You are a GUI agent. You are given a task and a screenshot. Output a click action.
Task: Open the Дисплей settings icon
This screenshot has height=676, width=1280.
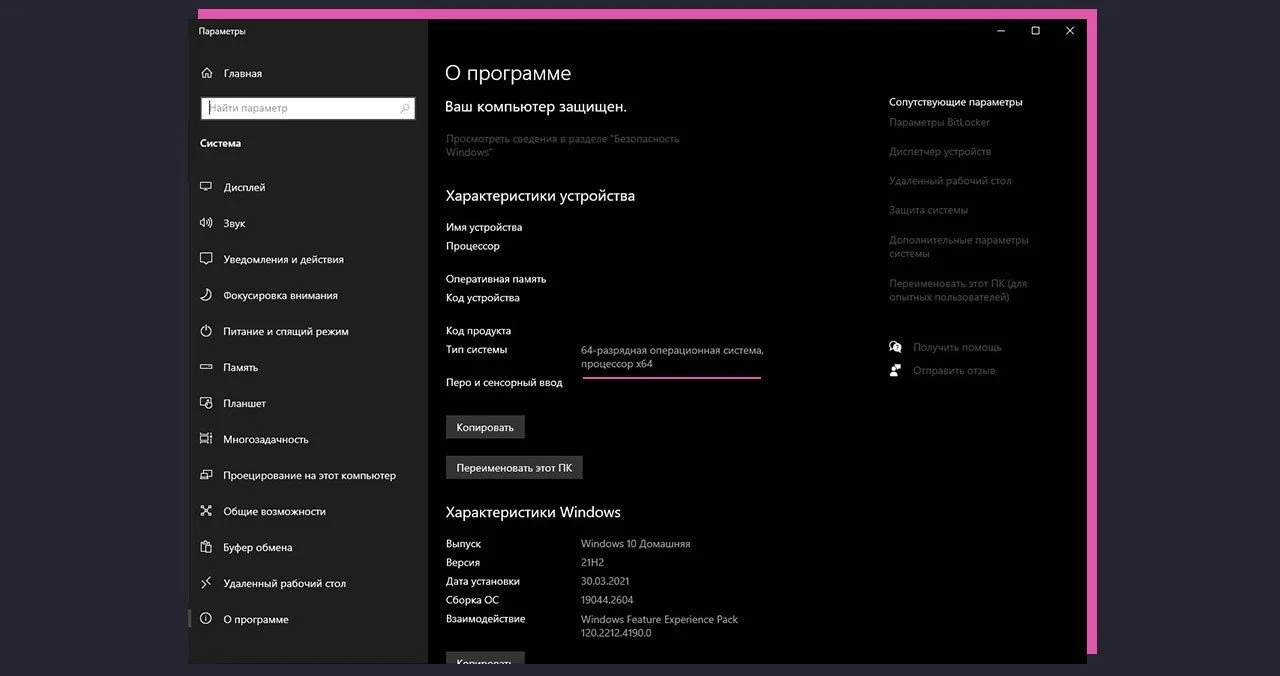tap(206, 187)
